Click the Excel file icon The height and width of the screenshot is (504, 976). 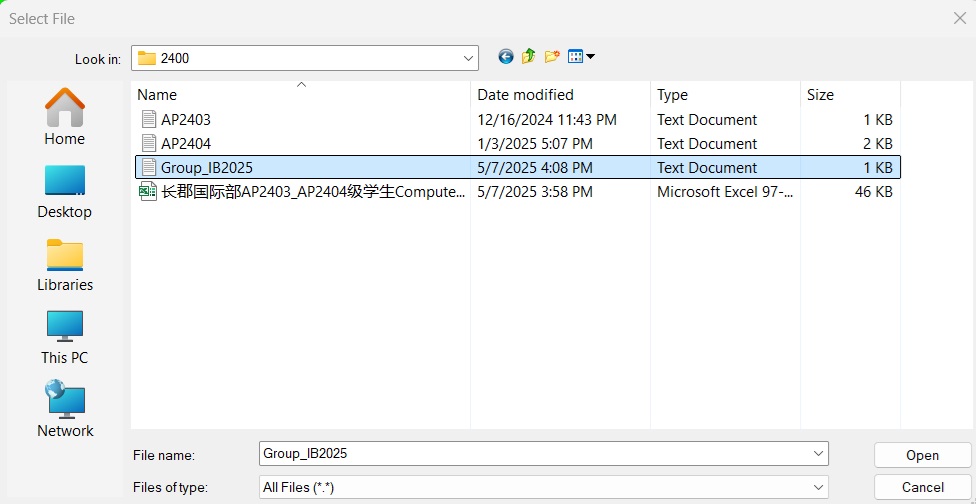click(x=148, y=192)
